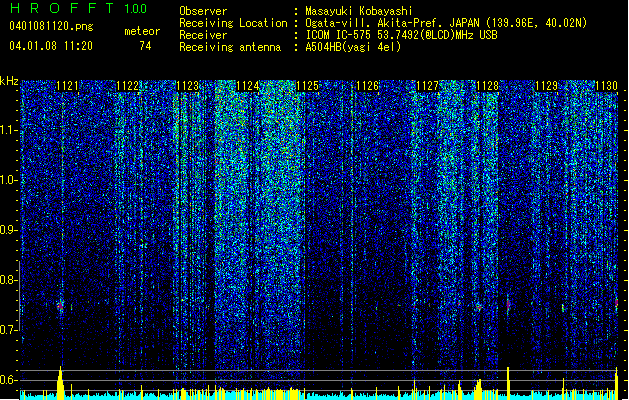Click the kHz unit label on axis
This screenshot has width=629, height=400.
point(9,81)
